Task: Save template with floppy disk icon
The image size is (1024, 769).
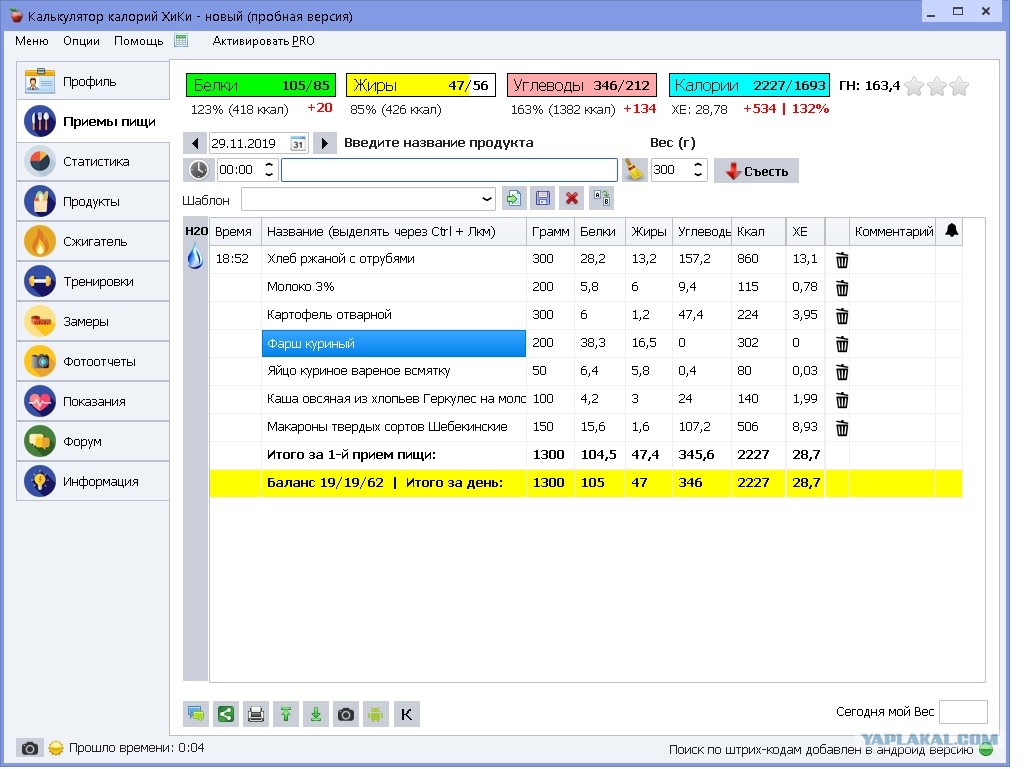Action: click(543, 198)
